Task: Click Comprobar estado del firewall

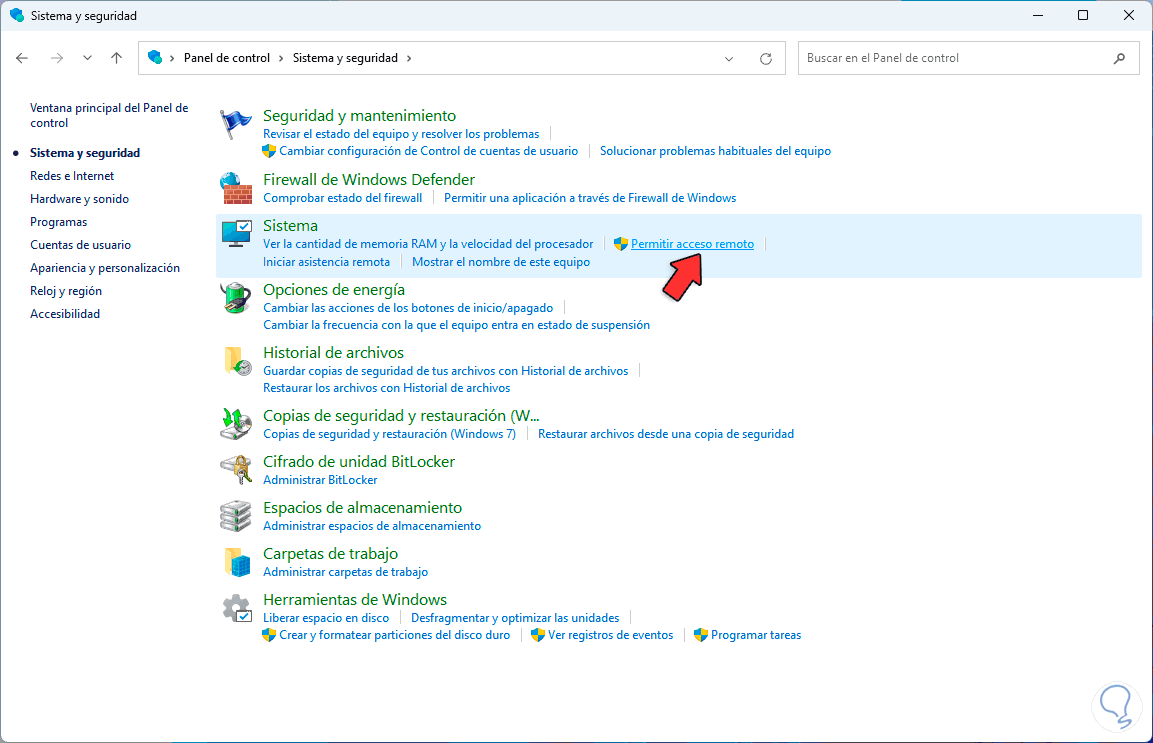Action: 343,198
